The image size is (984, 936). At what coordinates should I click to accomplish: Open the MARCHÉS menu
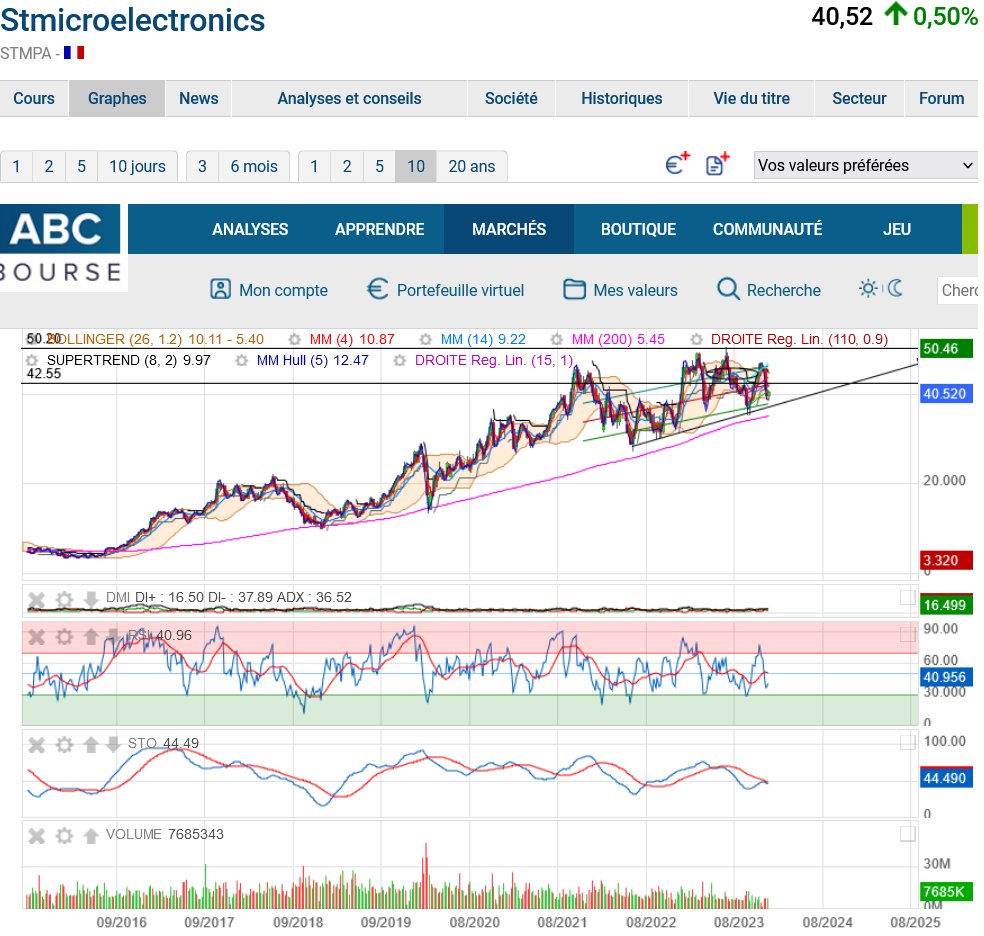click(x=509, y=229)
